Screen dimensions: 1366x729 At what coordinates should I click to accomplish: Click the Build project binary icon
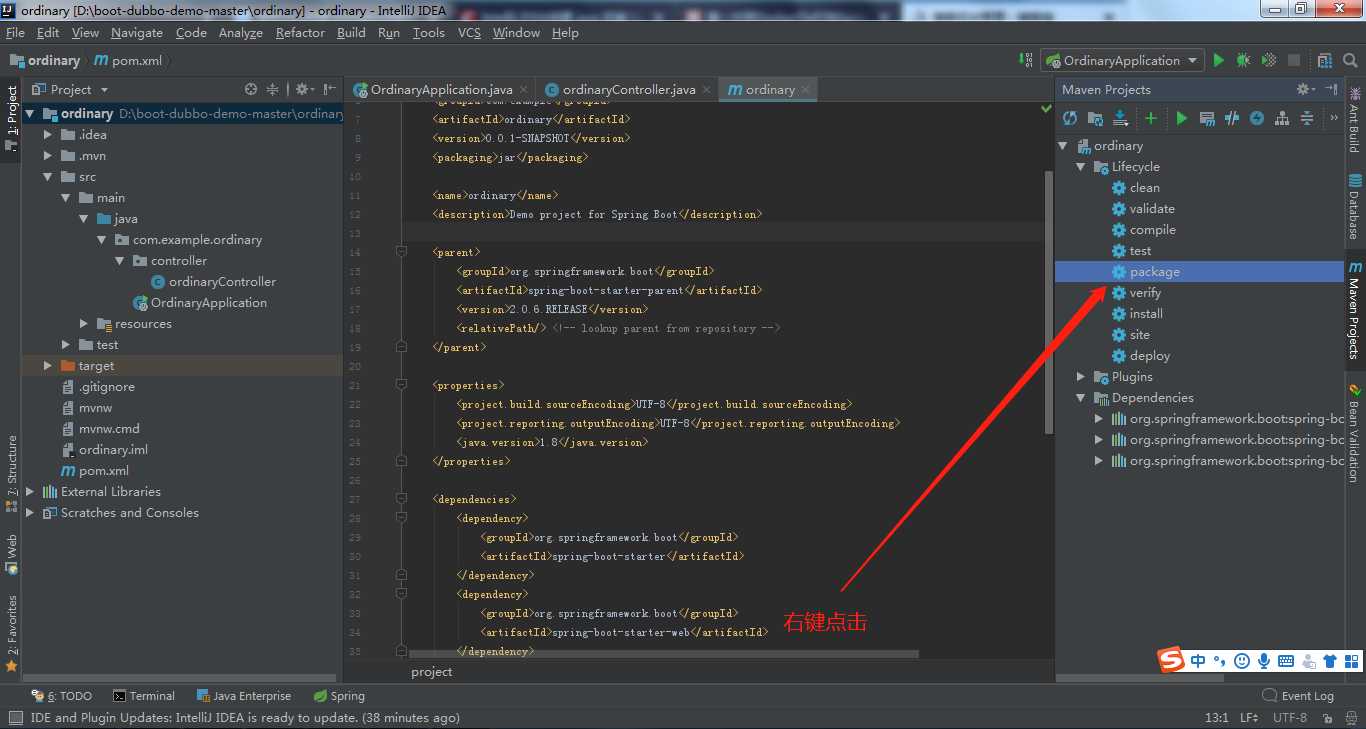tap(1025, 60)
